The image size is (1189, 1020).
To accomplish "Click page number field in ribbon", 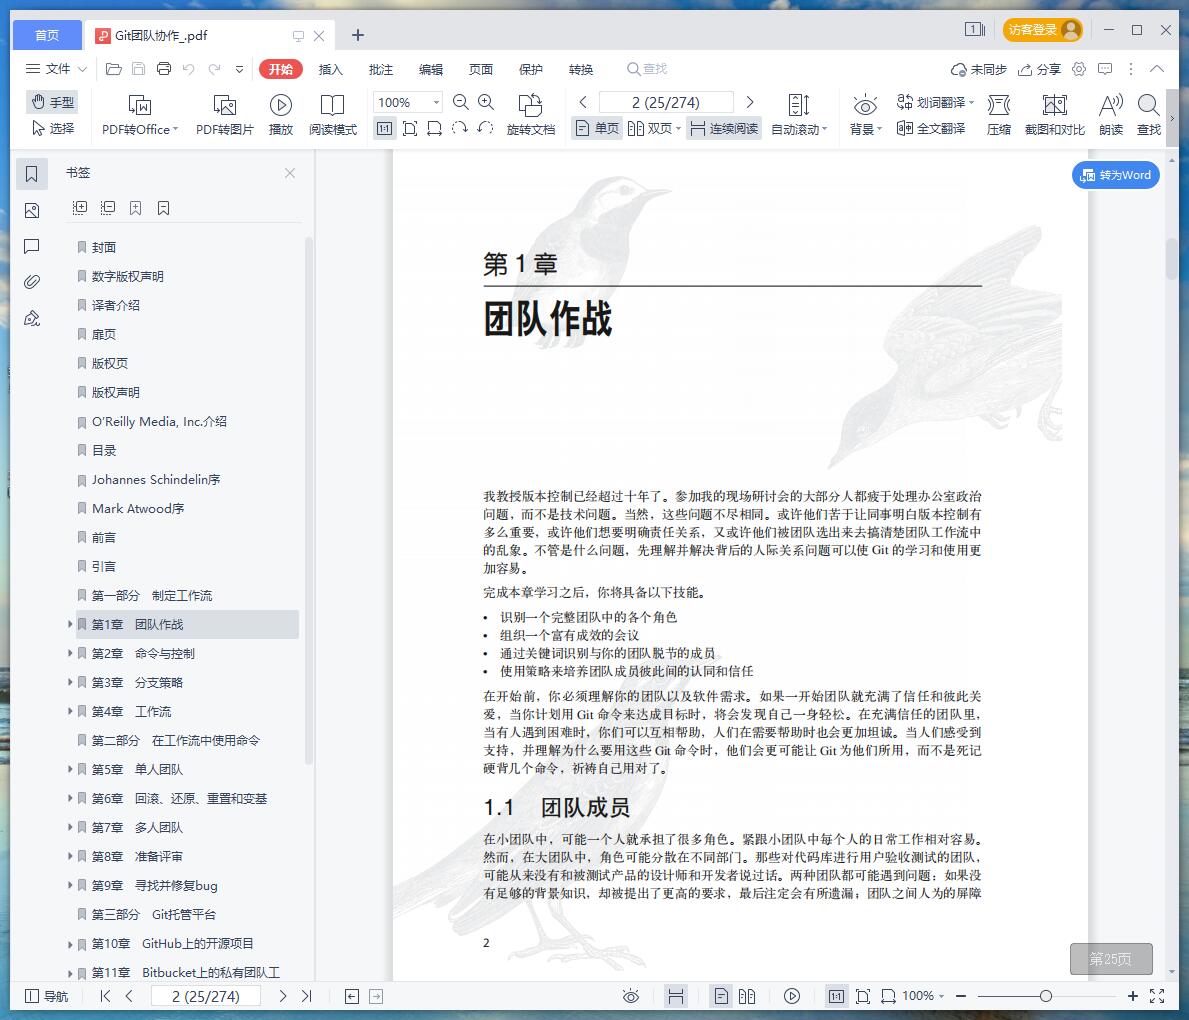I will click(x=666, y=102).
